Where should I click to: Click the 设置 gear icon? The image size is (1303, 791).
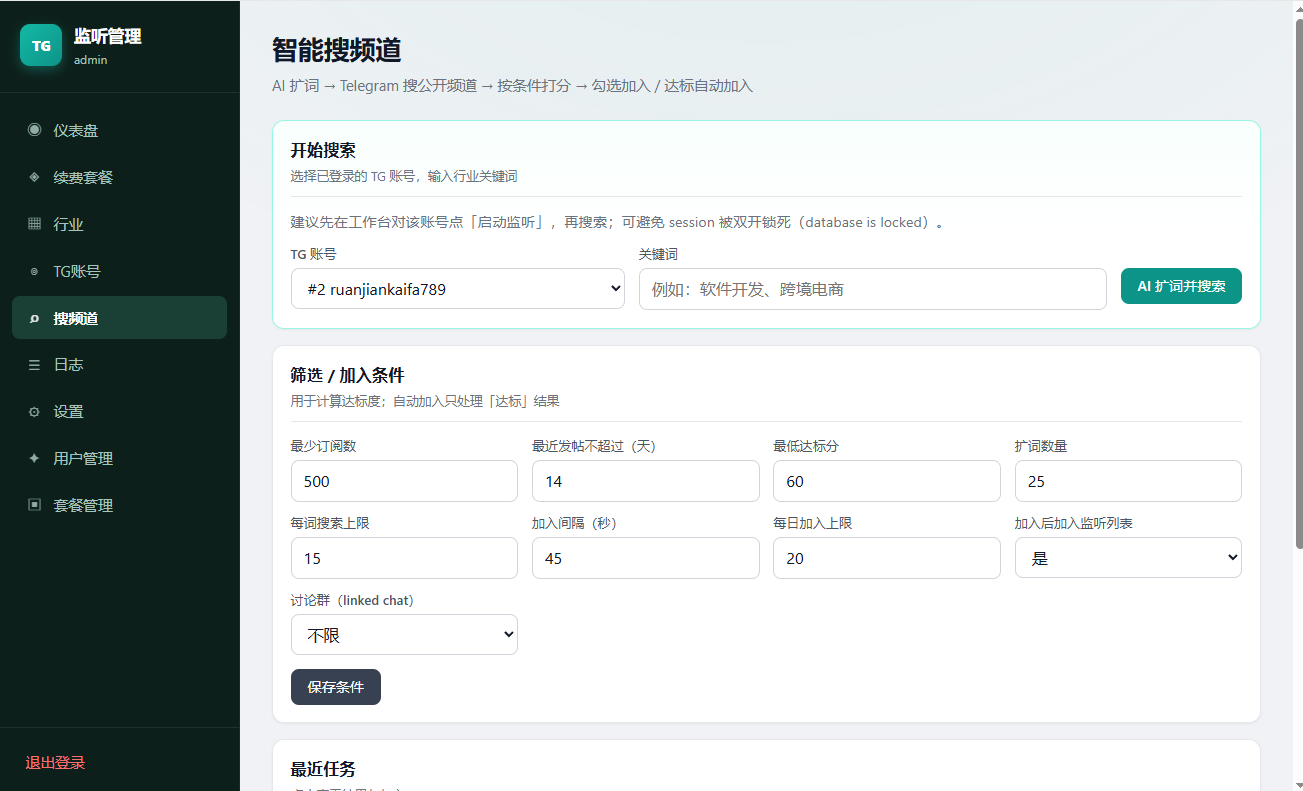click(x=35, y=412)
